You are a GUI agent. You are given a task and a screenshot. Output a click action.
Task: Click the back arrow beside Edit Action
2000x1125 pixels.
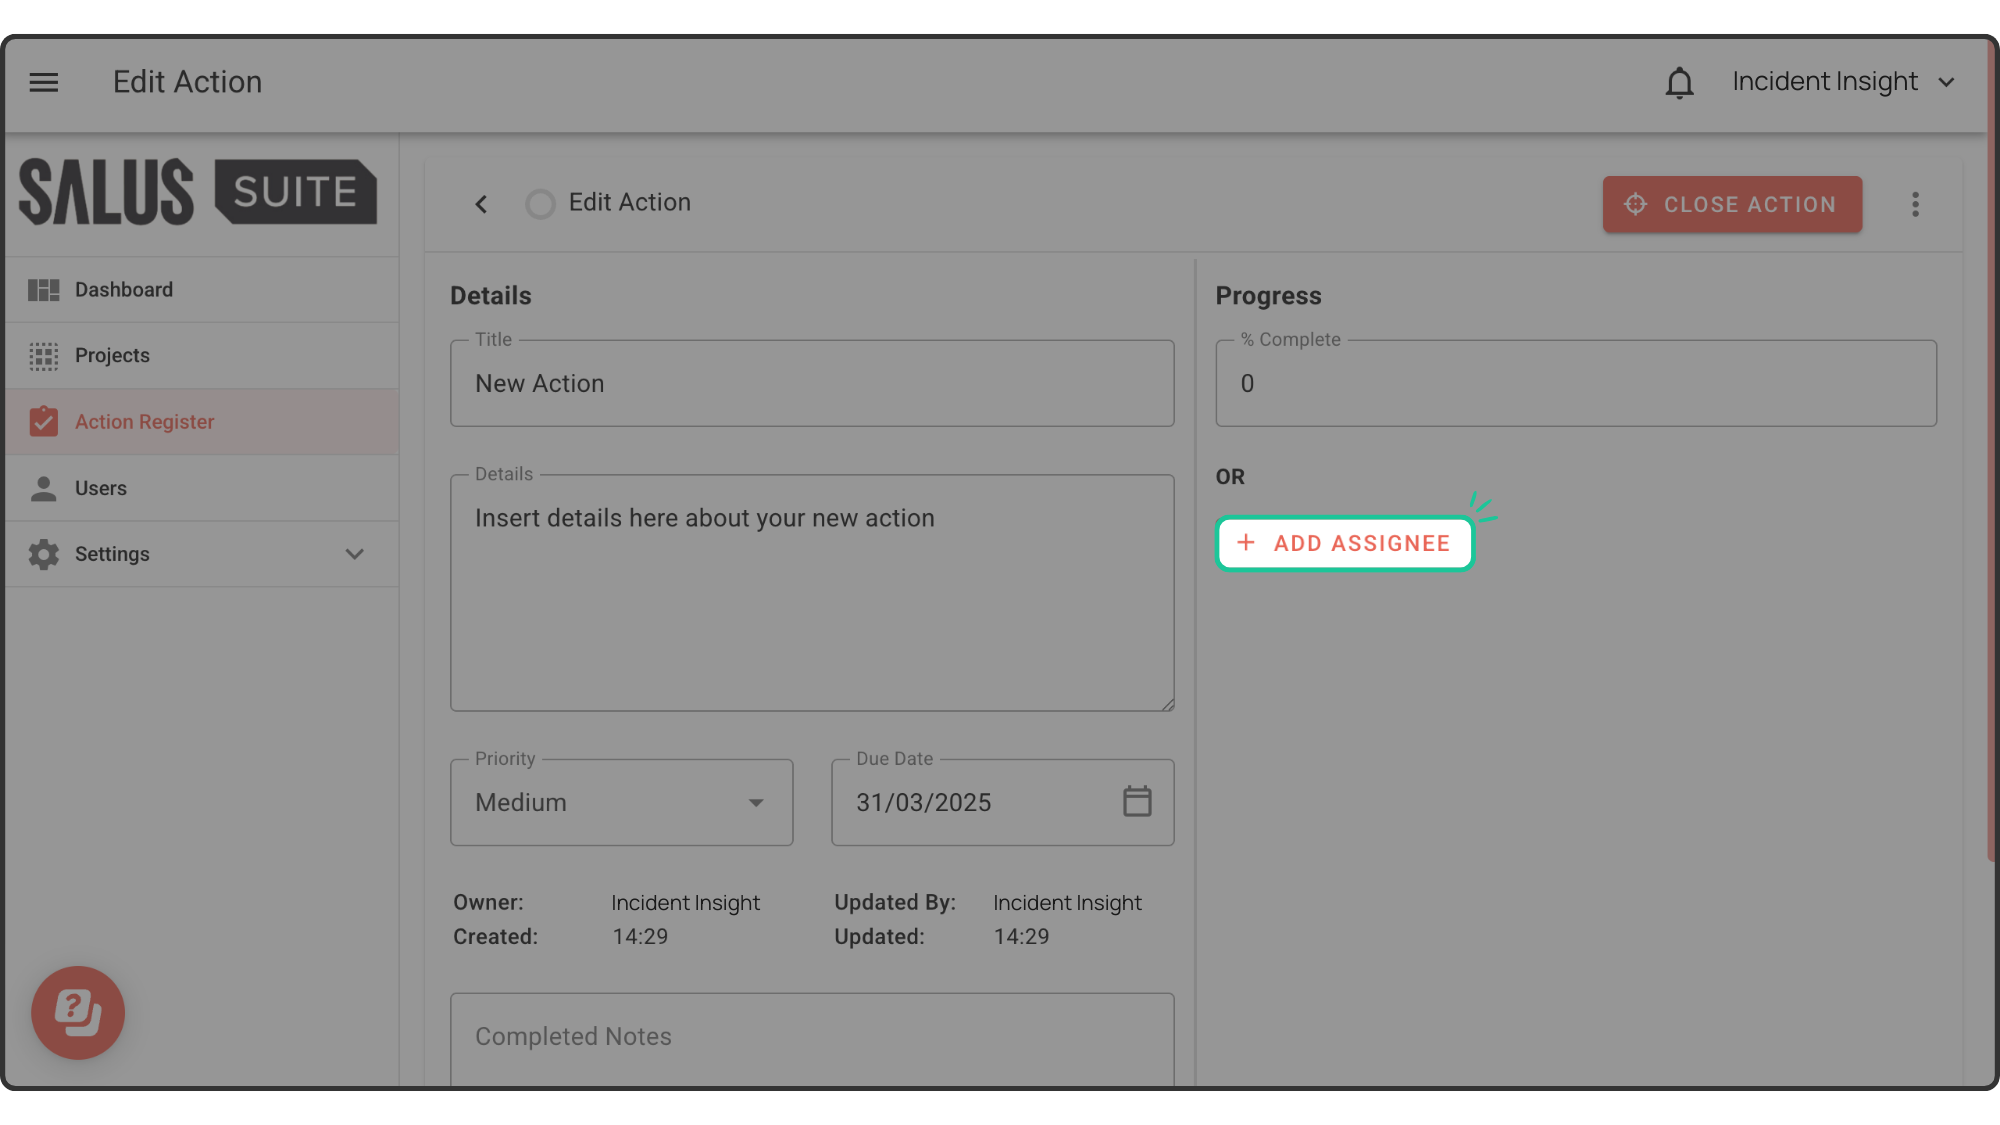481,204
